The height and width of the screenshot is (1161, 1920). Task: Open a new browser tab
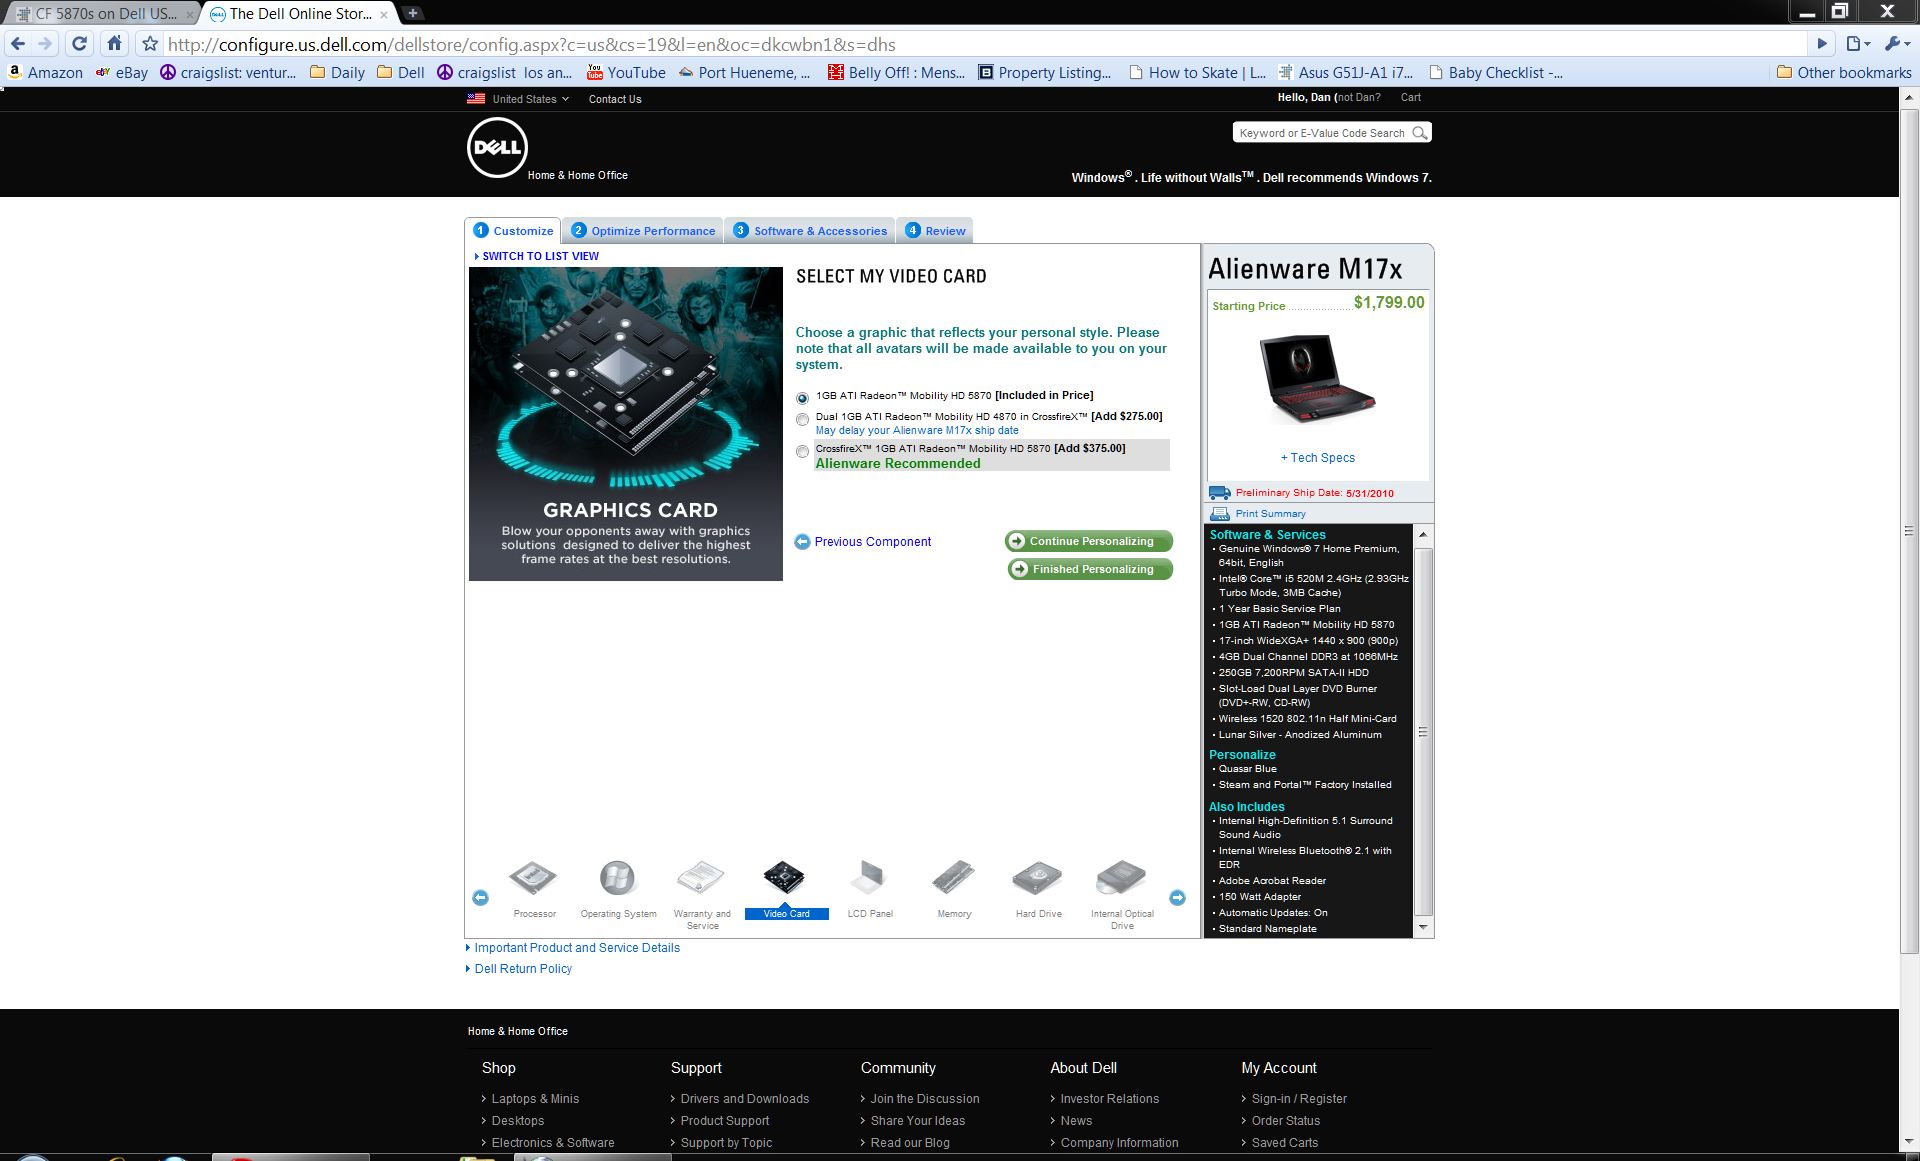(413, 13)
